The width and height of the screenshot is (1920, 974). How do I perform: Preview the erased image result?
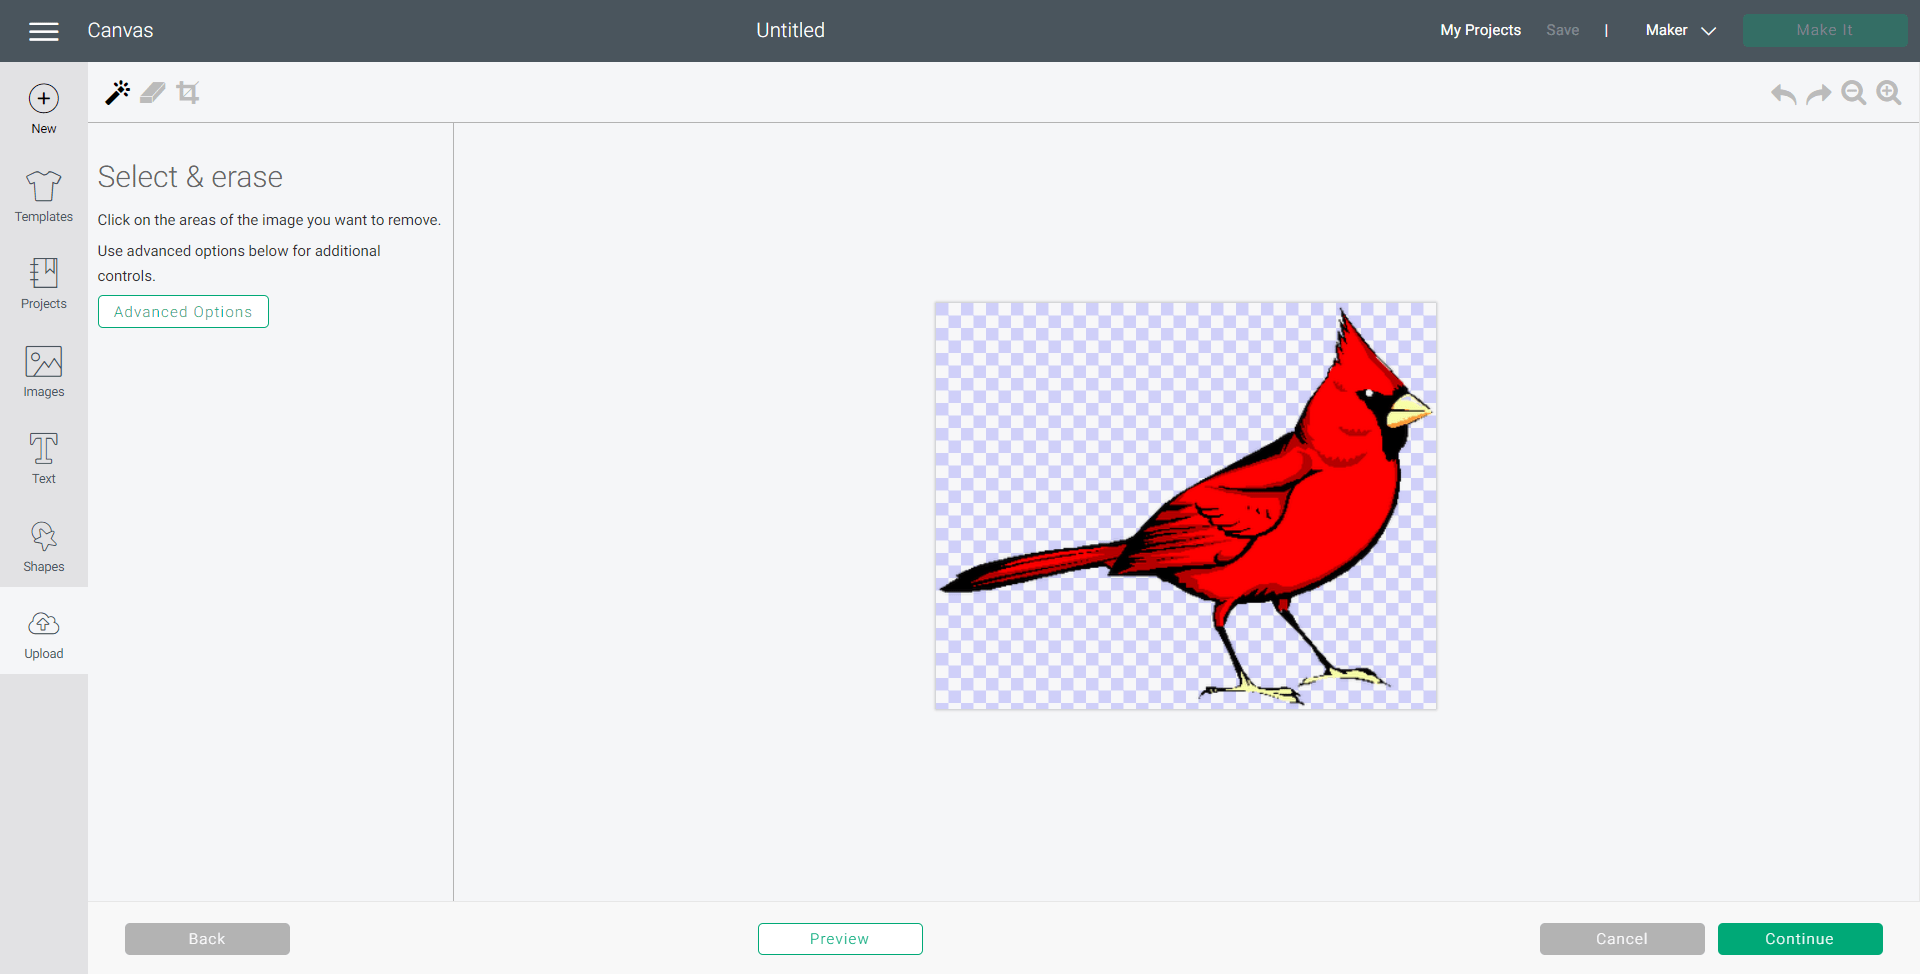(x=840, y=938)
